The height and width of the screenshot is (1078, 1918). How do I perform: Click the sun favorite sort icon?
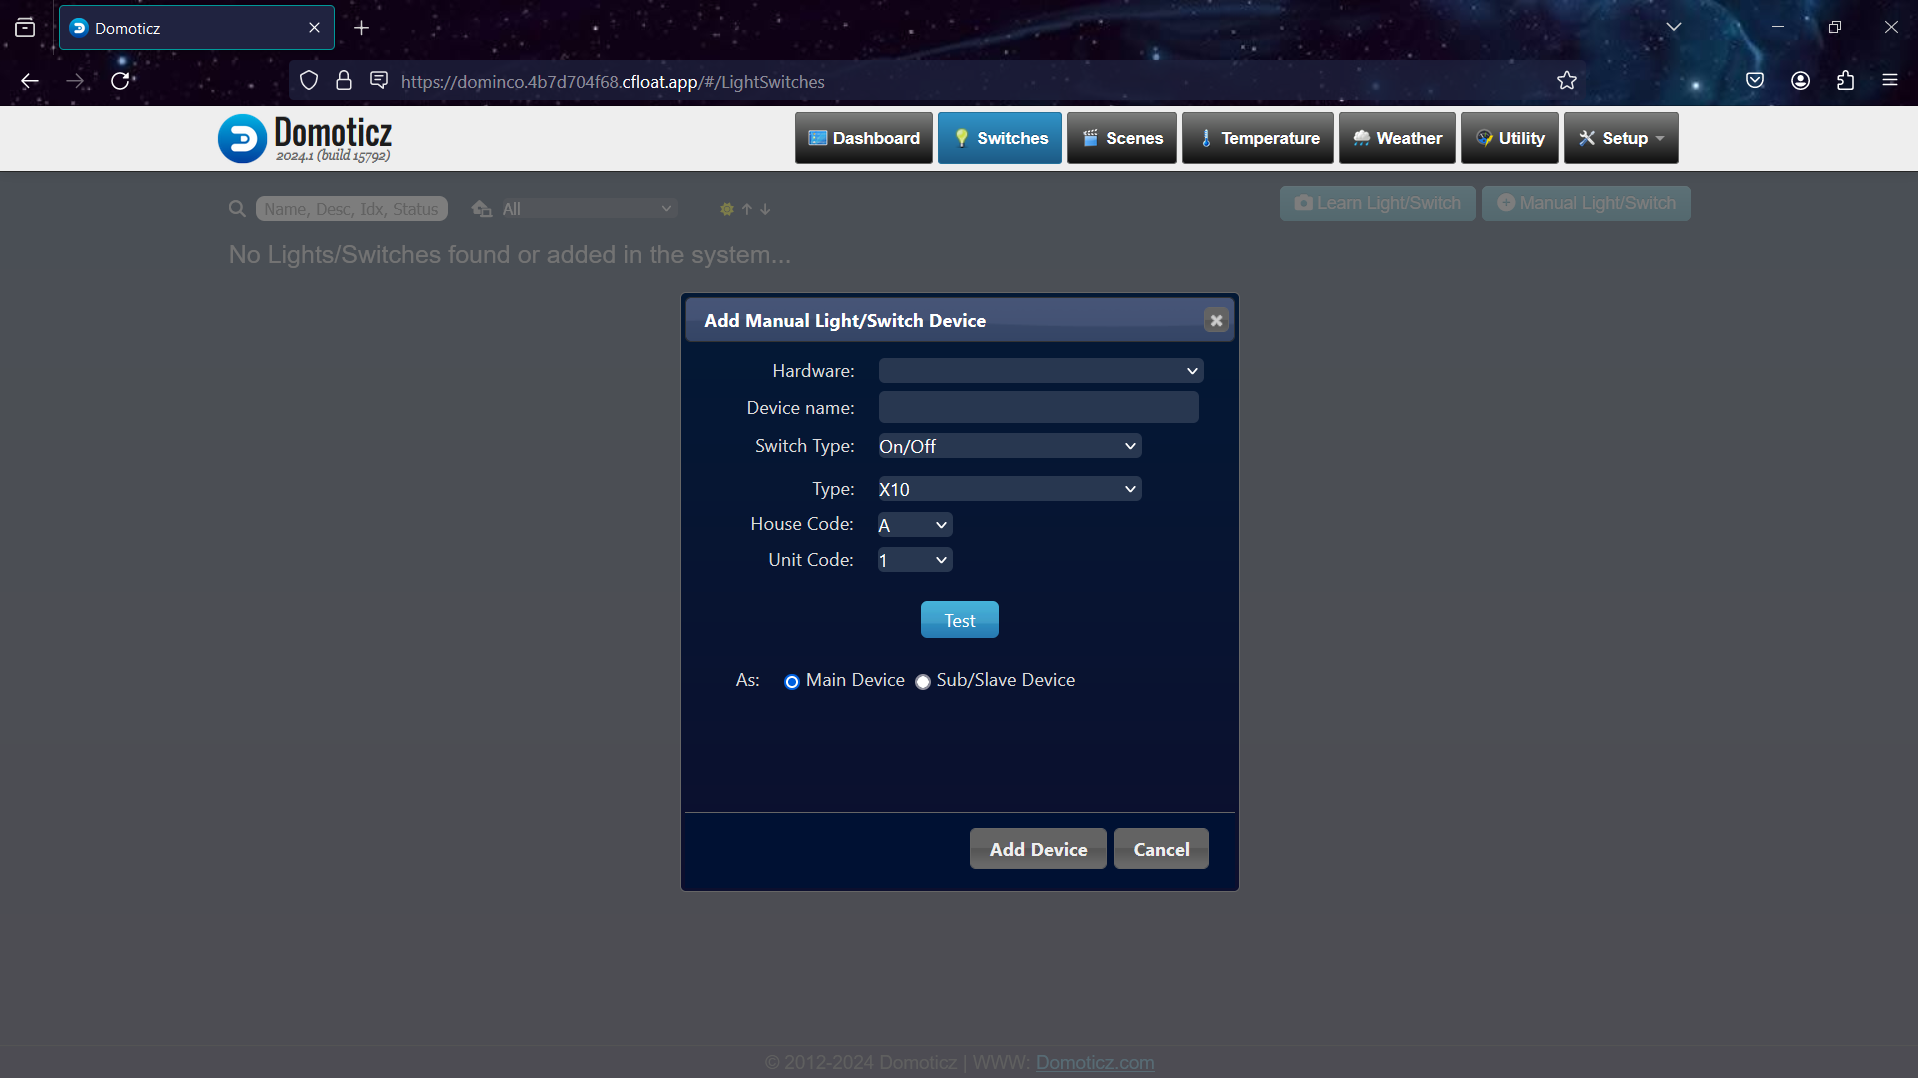727,209
